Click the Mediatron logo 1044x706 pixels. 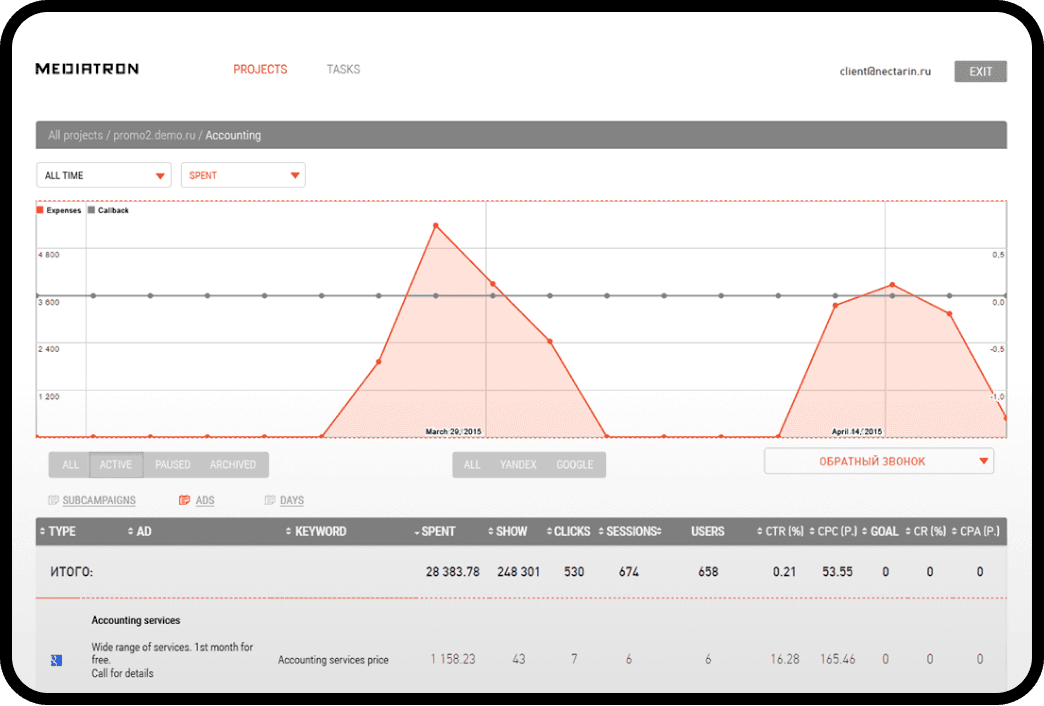click(87, 69)
